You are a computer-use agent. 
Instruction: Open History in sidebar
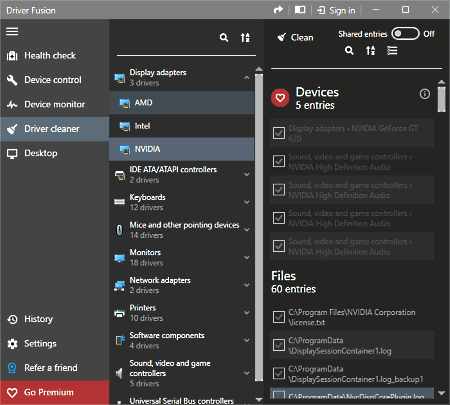coord(54,319)
